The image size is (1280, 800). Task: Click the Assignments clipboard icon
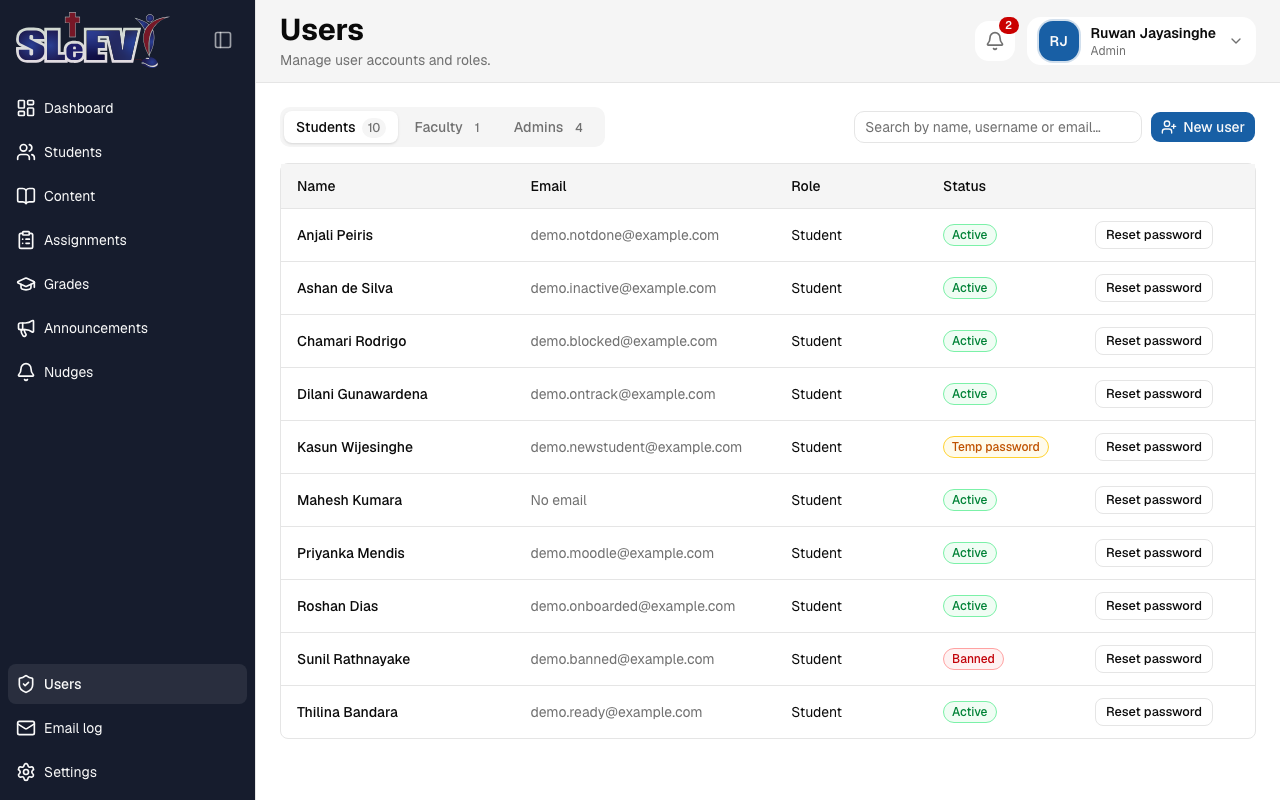tap(26, 240)
